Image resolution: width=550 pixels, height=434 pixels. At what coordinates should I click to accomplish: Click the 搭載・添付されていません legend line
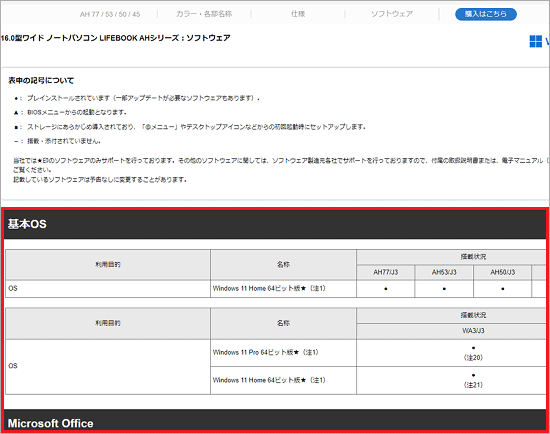coord(58,141)
